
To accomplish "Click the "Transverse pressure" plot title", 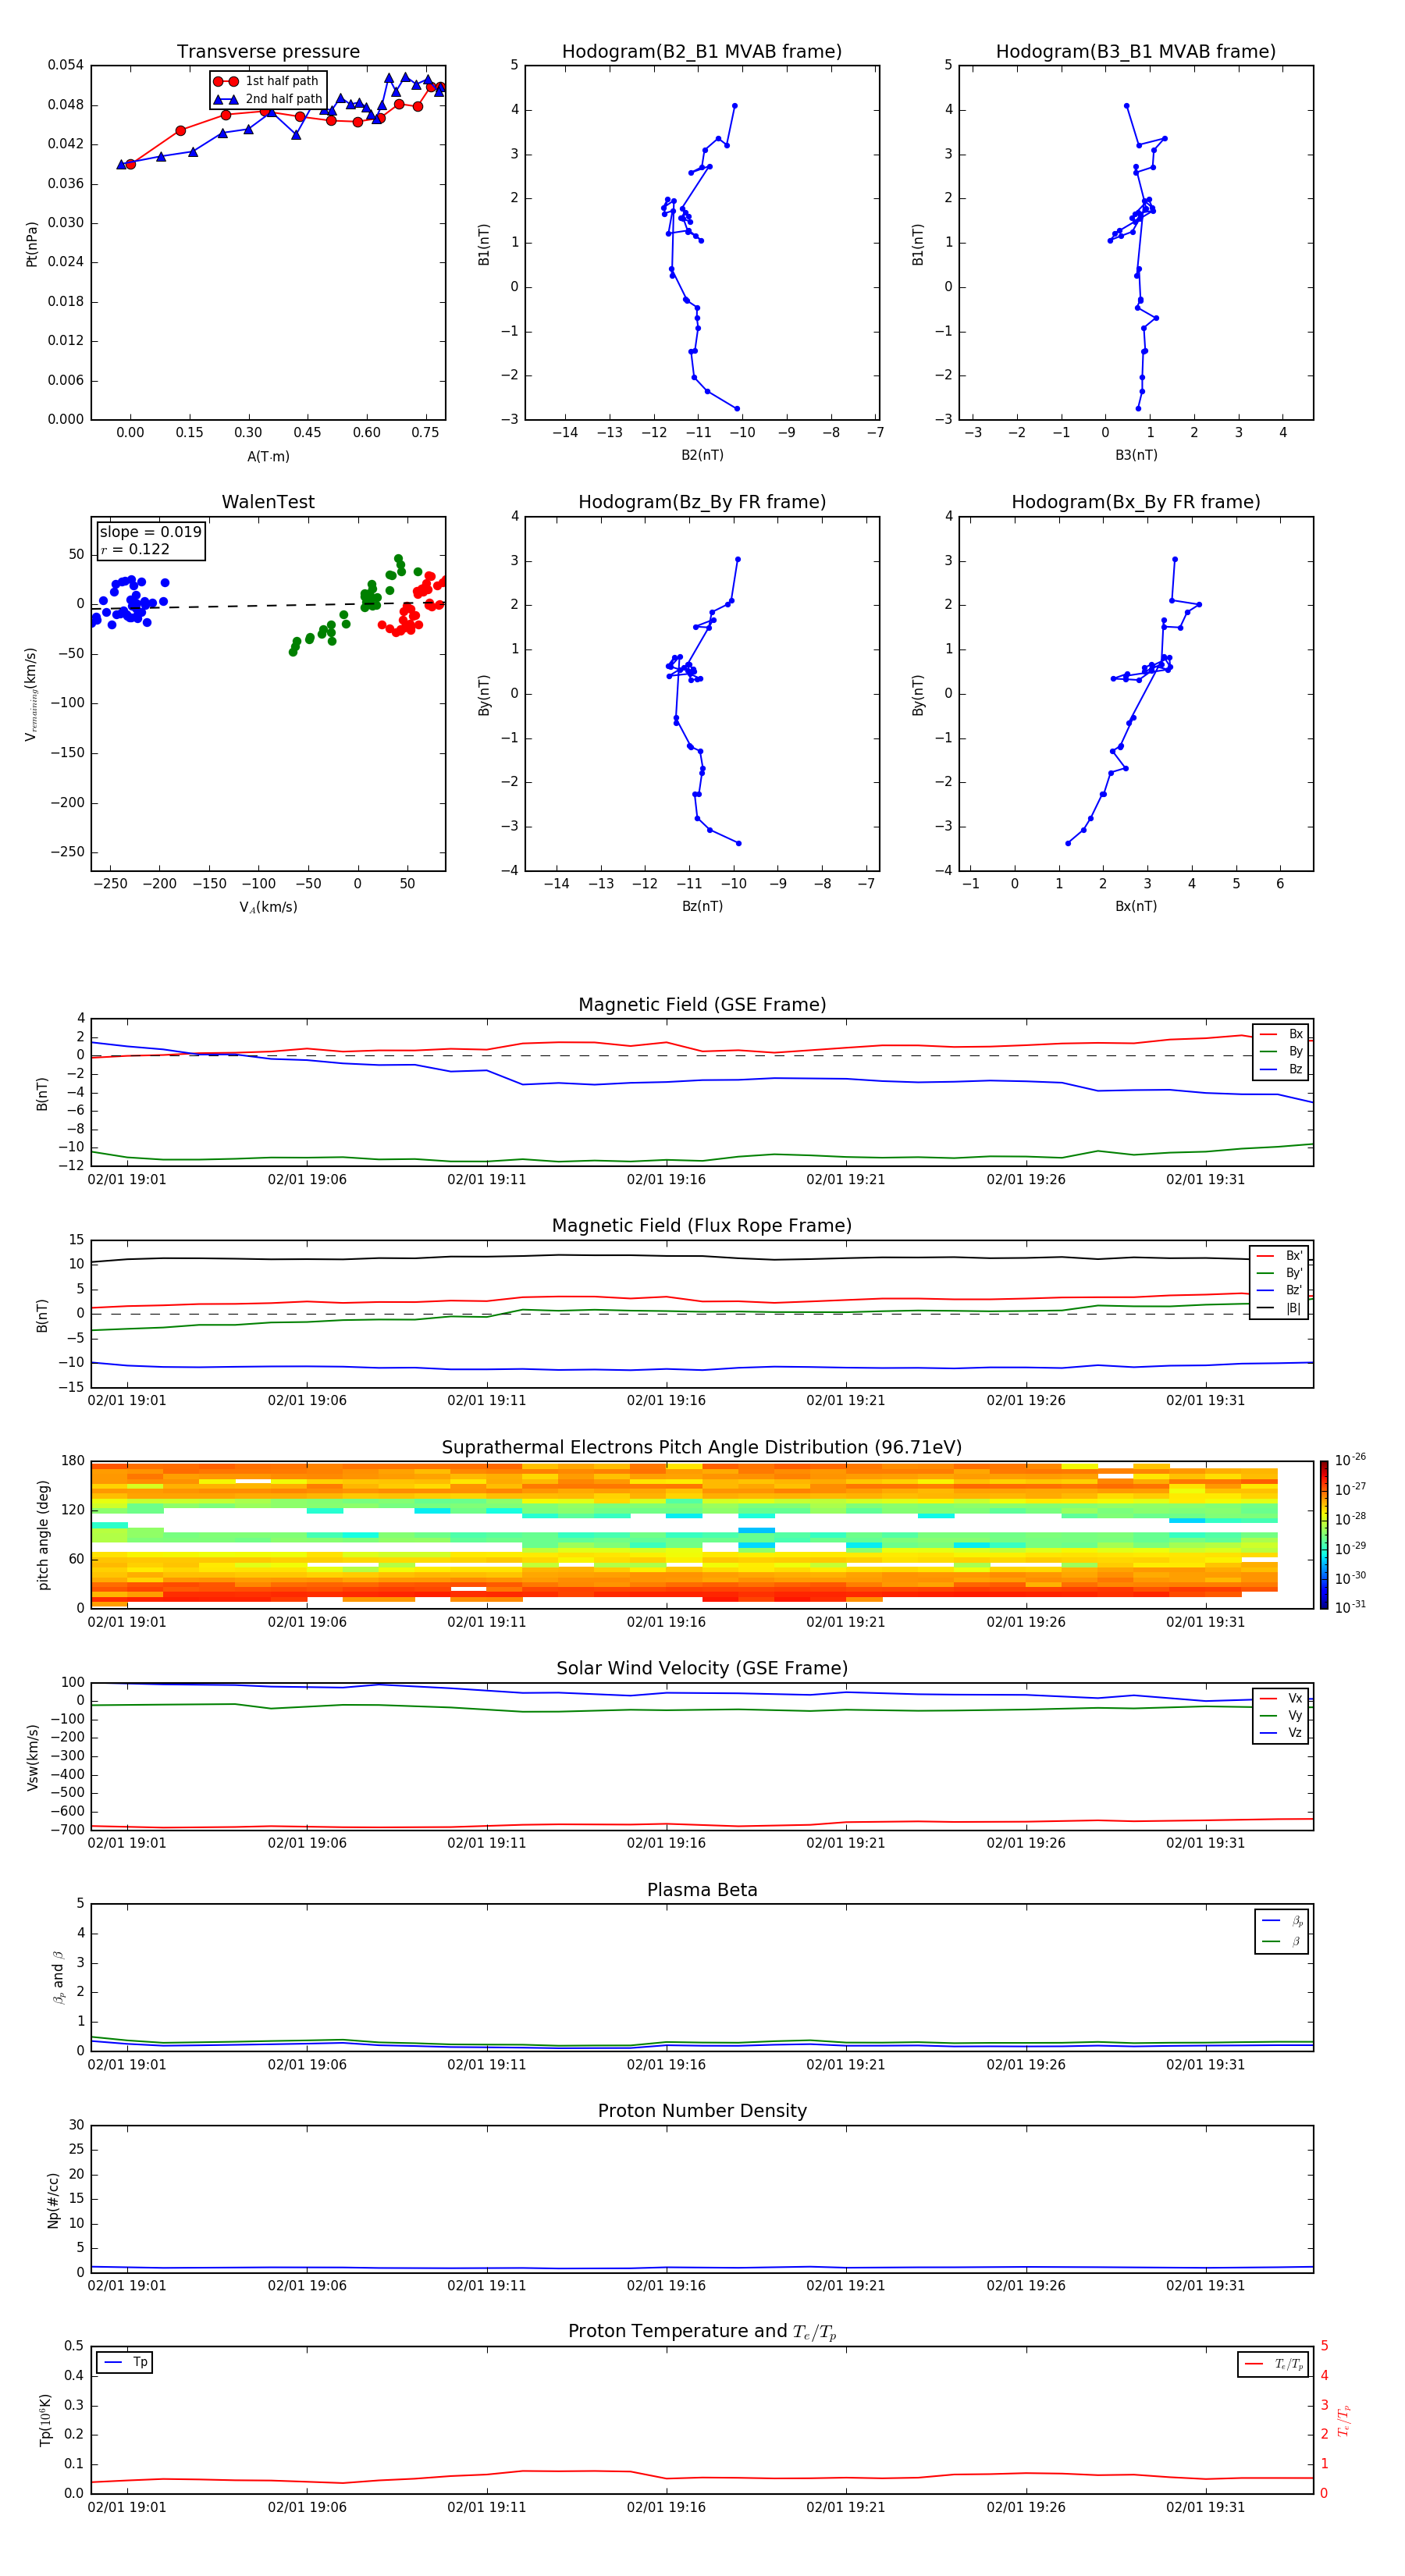I will pos(268,52).
